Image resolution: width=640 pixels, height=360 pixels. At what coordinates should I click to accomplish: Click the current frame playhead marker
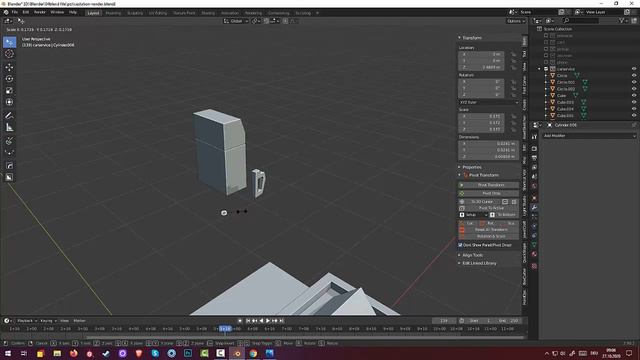(x=225, y=329)
